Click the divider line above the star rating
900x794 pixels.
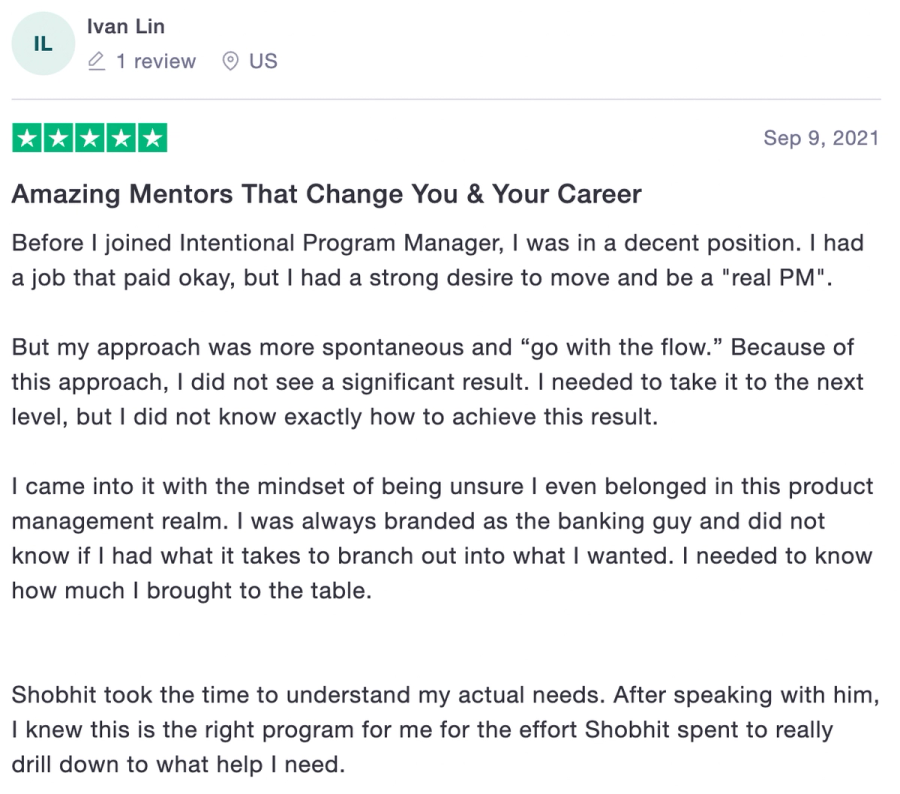click(450, 96)
